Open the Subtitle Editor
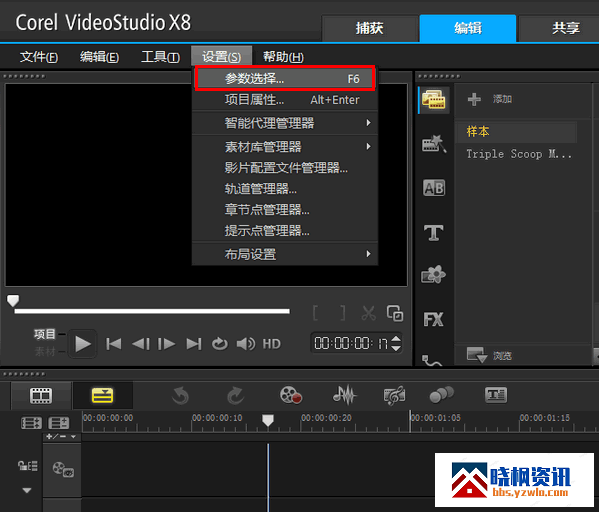Image resolution: width=599 pixels, height=512 pixels. click(x=496, y=395)
